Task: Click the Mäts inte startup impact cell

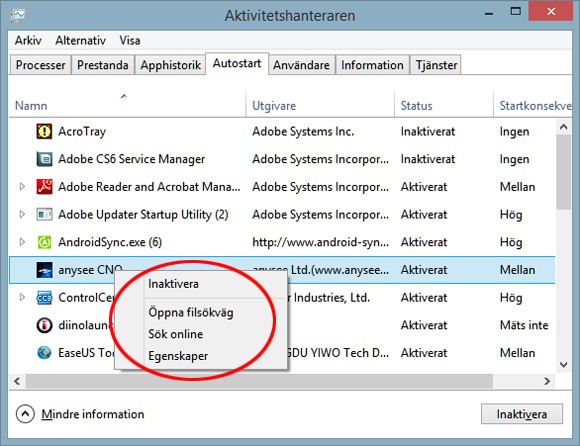Action: (x=524, y=325)
